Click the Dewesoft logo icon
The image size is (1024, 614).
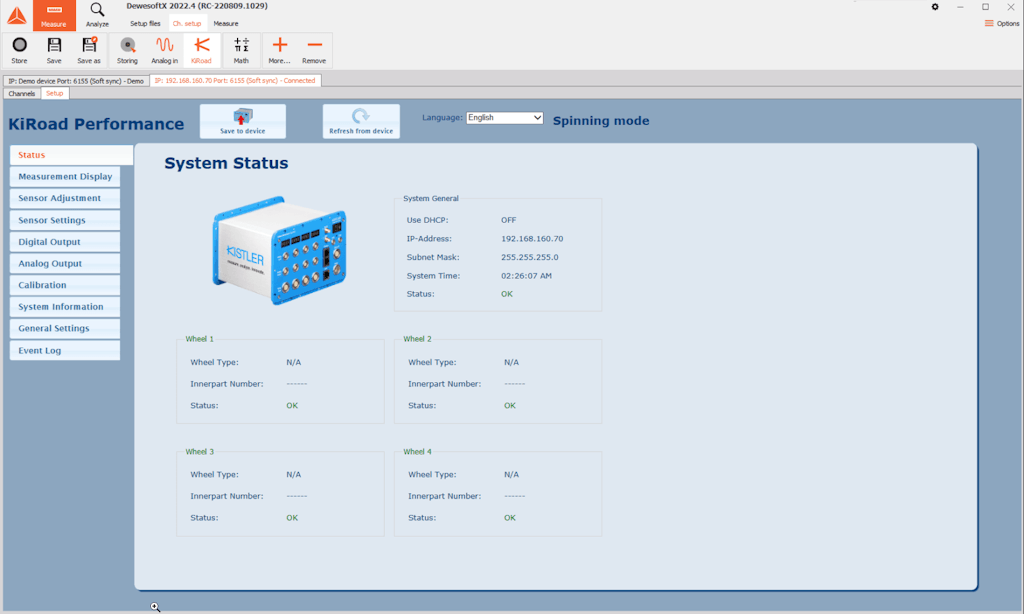[x=16, y=15]
